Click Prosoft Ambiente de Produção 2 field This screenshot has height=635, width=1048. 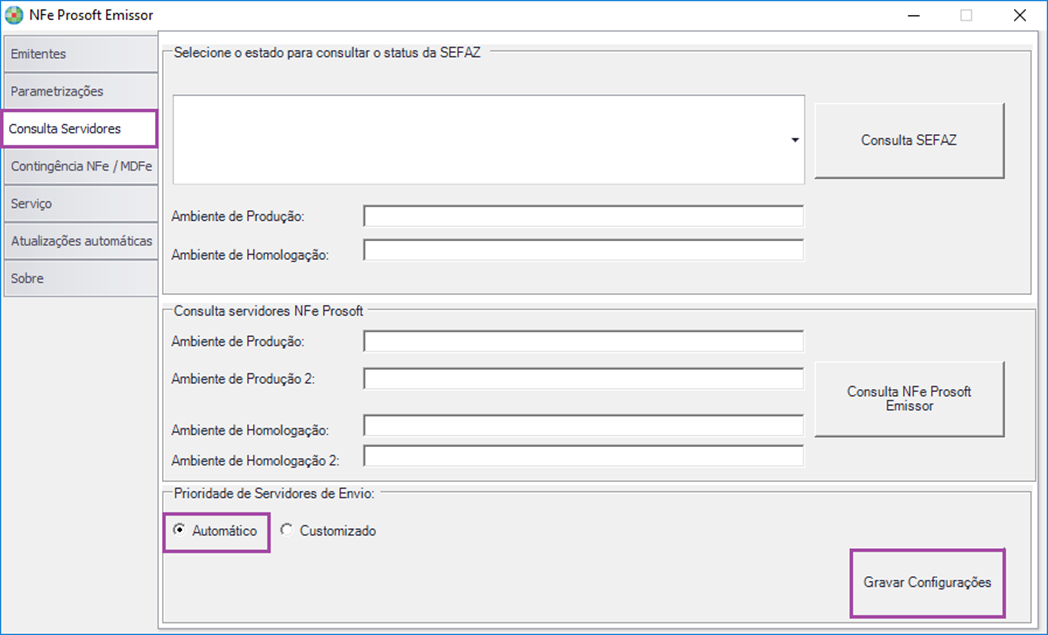coord(583,378)
